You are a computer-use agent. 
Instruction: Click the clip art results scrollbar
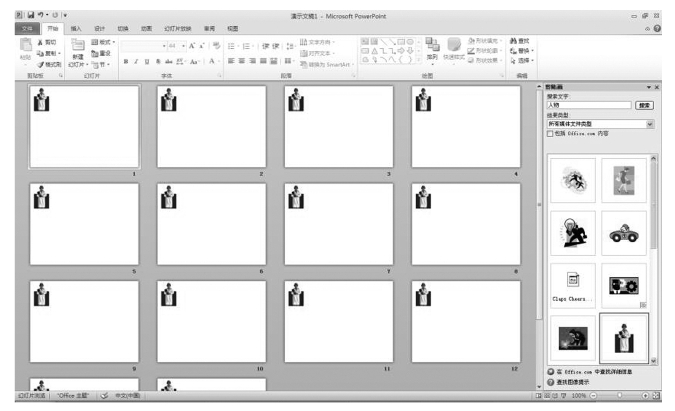coord(653,260)
